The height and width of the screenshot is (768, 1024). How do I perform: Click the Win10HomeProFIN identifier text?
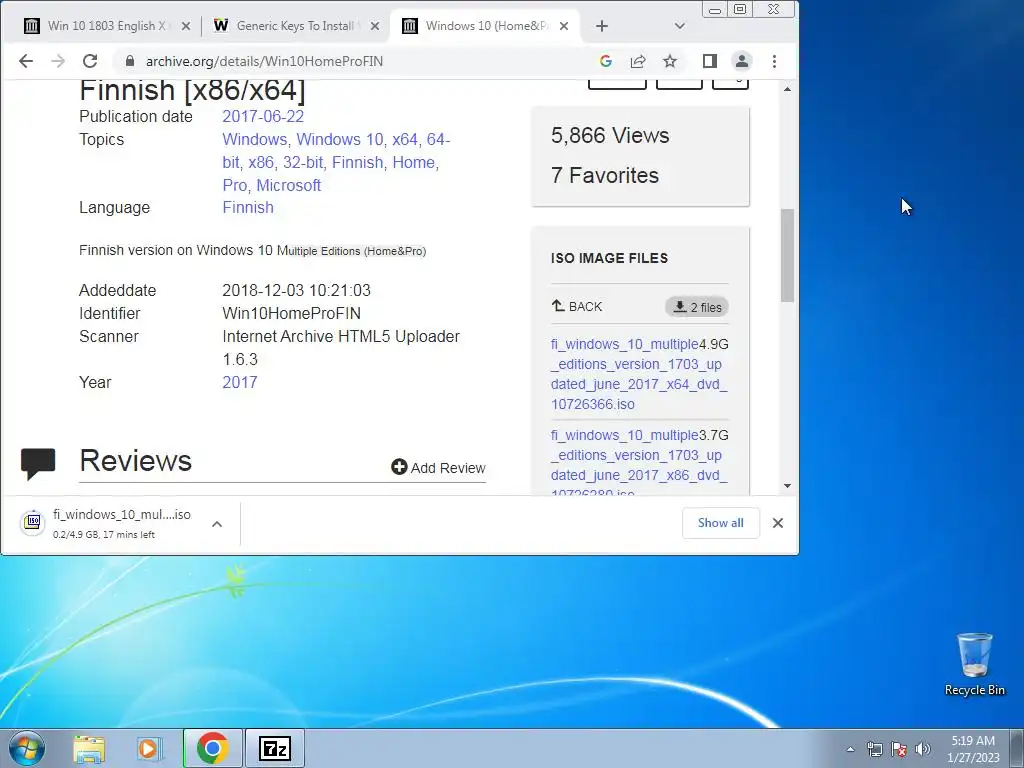[291, 313]
